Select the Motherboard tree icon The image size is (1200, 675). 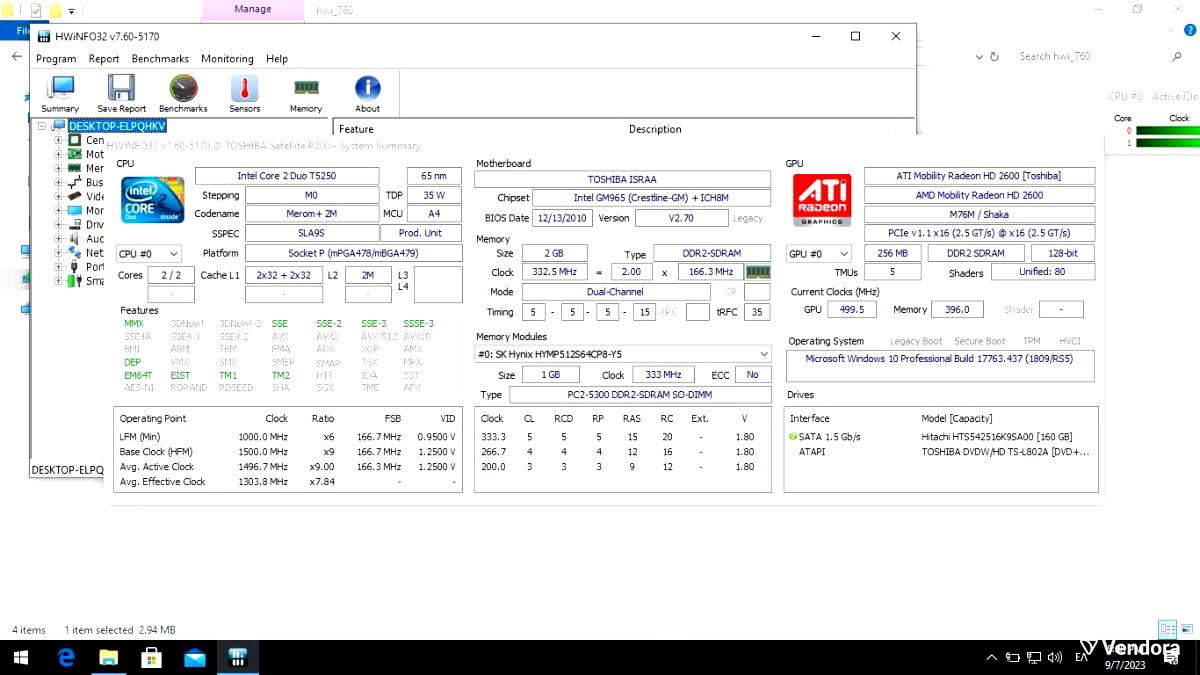click(74, 155)
